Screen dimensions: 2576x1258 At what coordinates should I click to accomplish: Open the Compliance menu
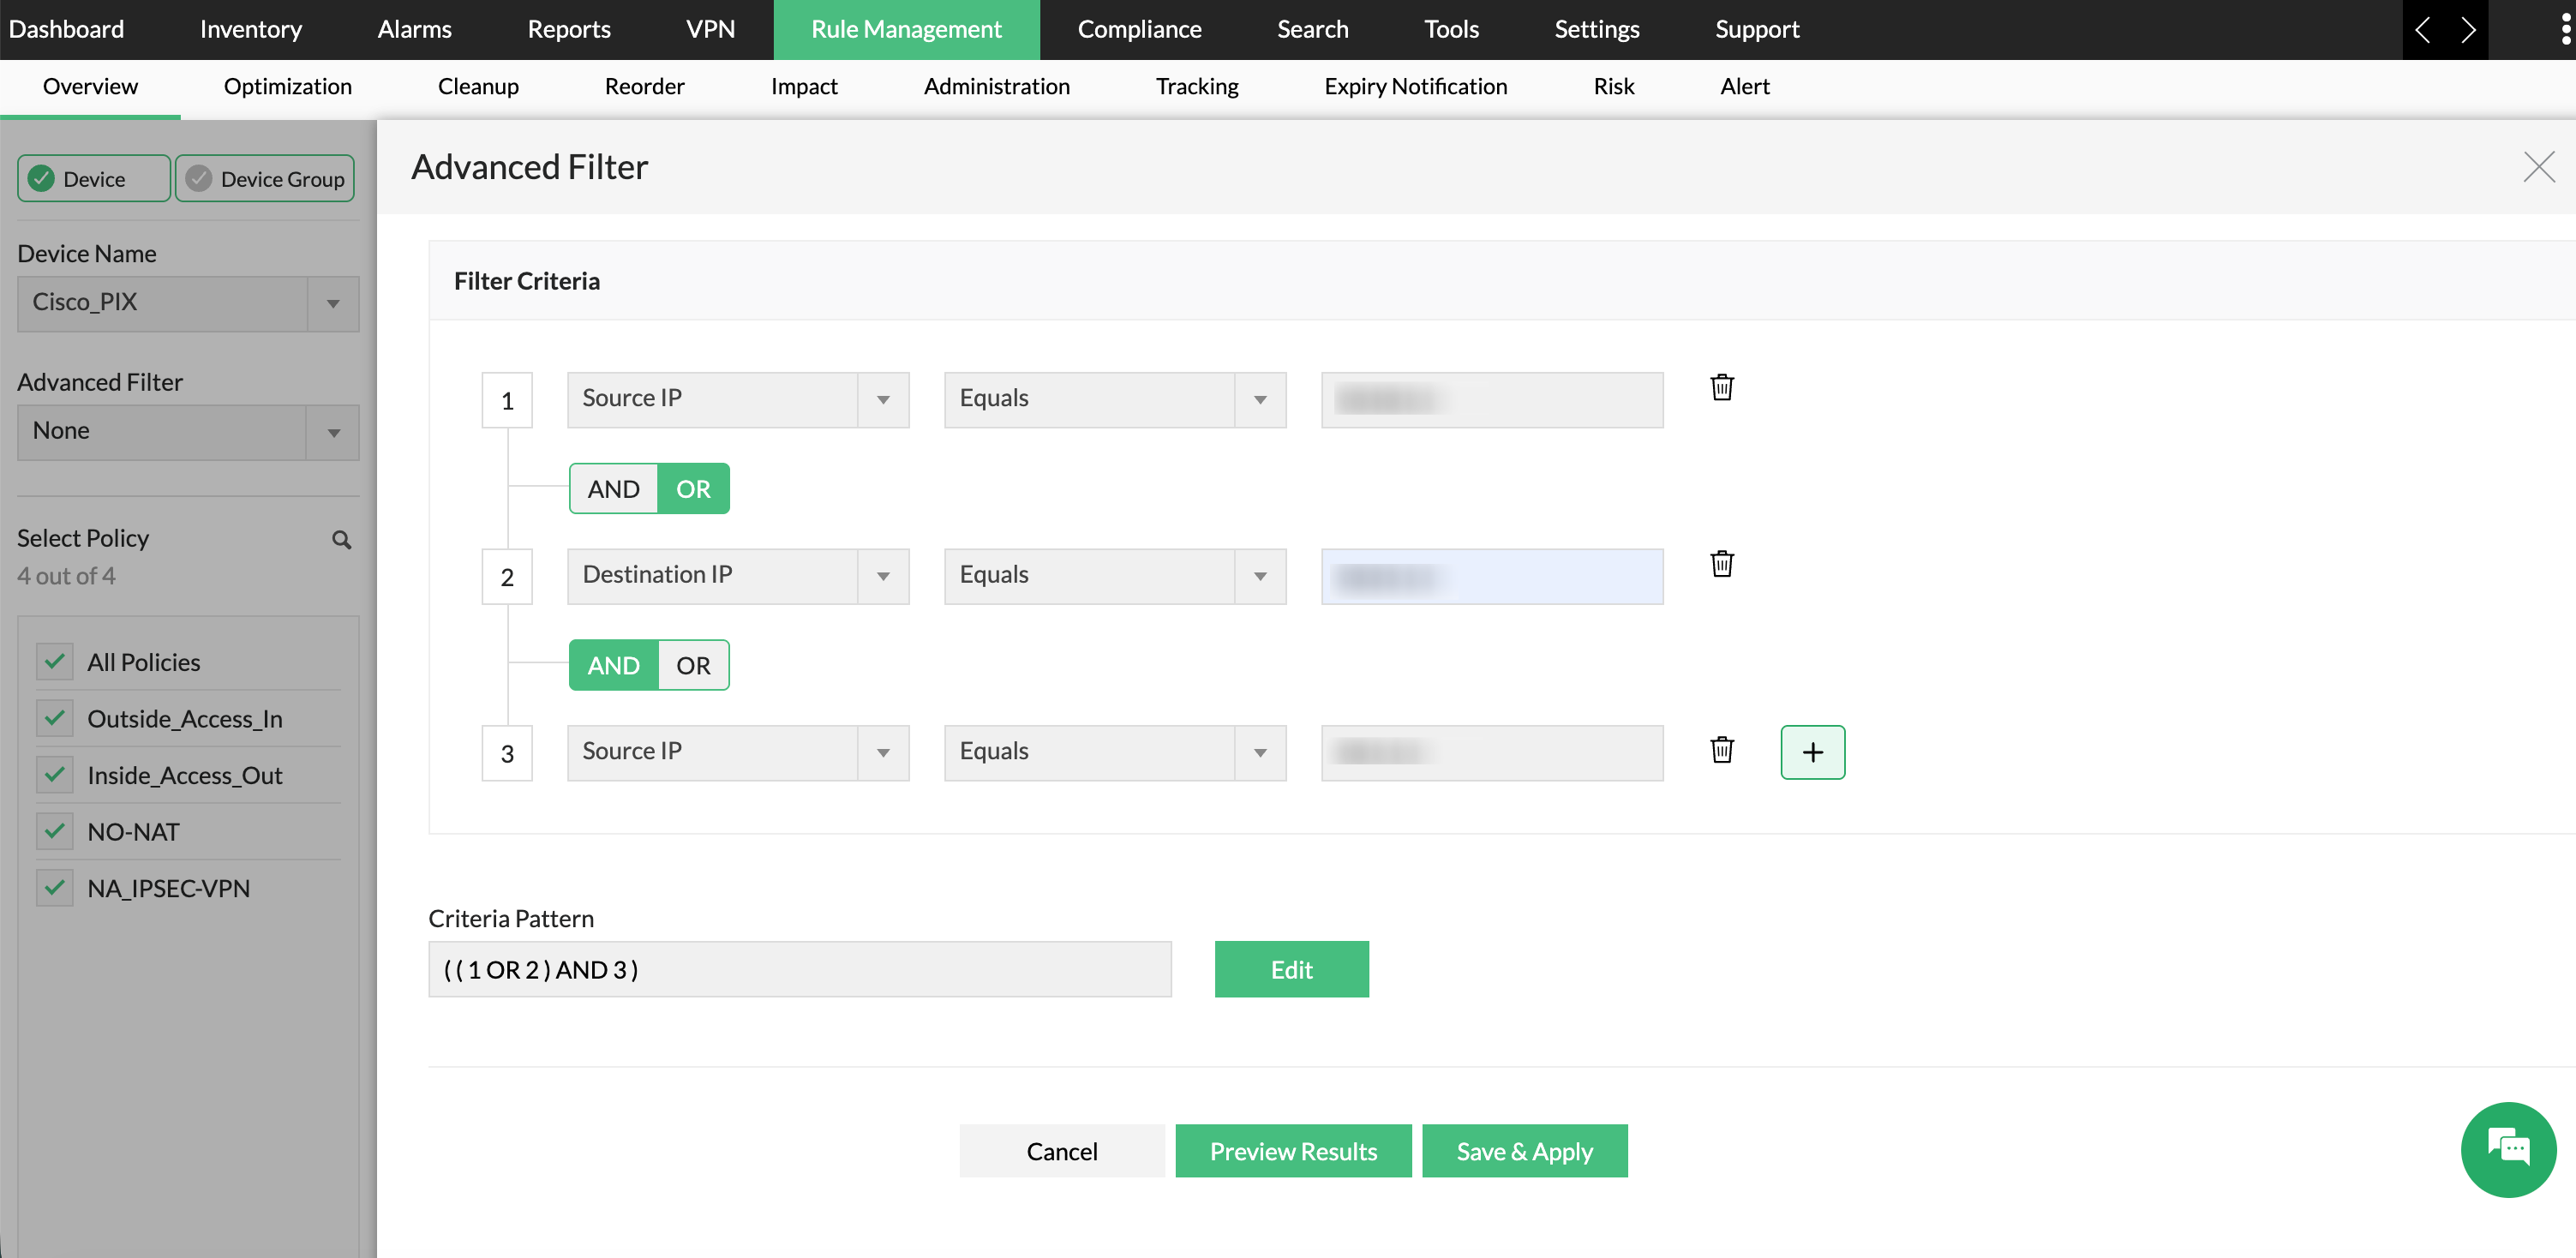1139,29
